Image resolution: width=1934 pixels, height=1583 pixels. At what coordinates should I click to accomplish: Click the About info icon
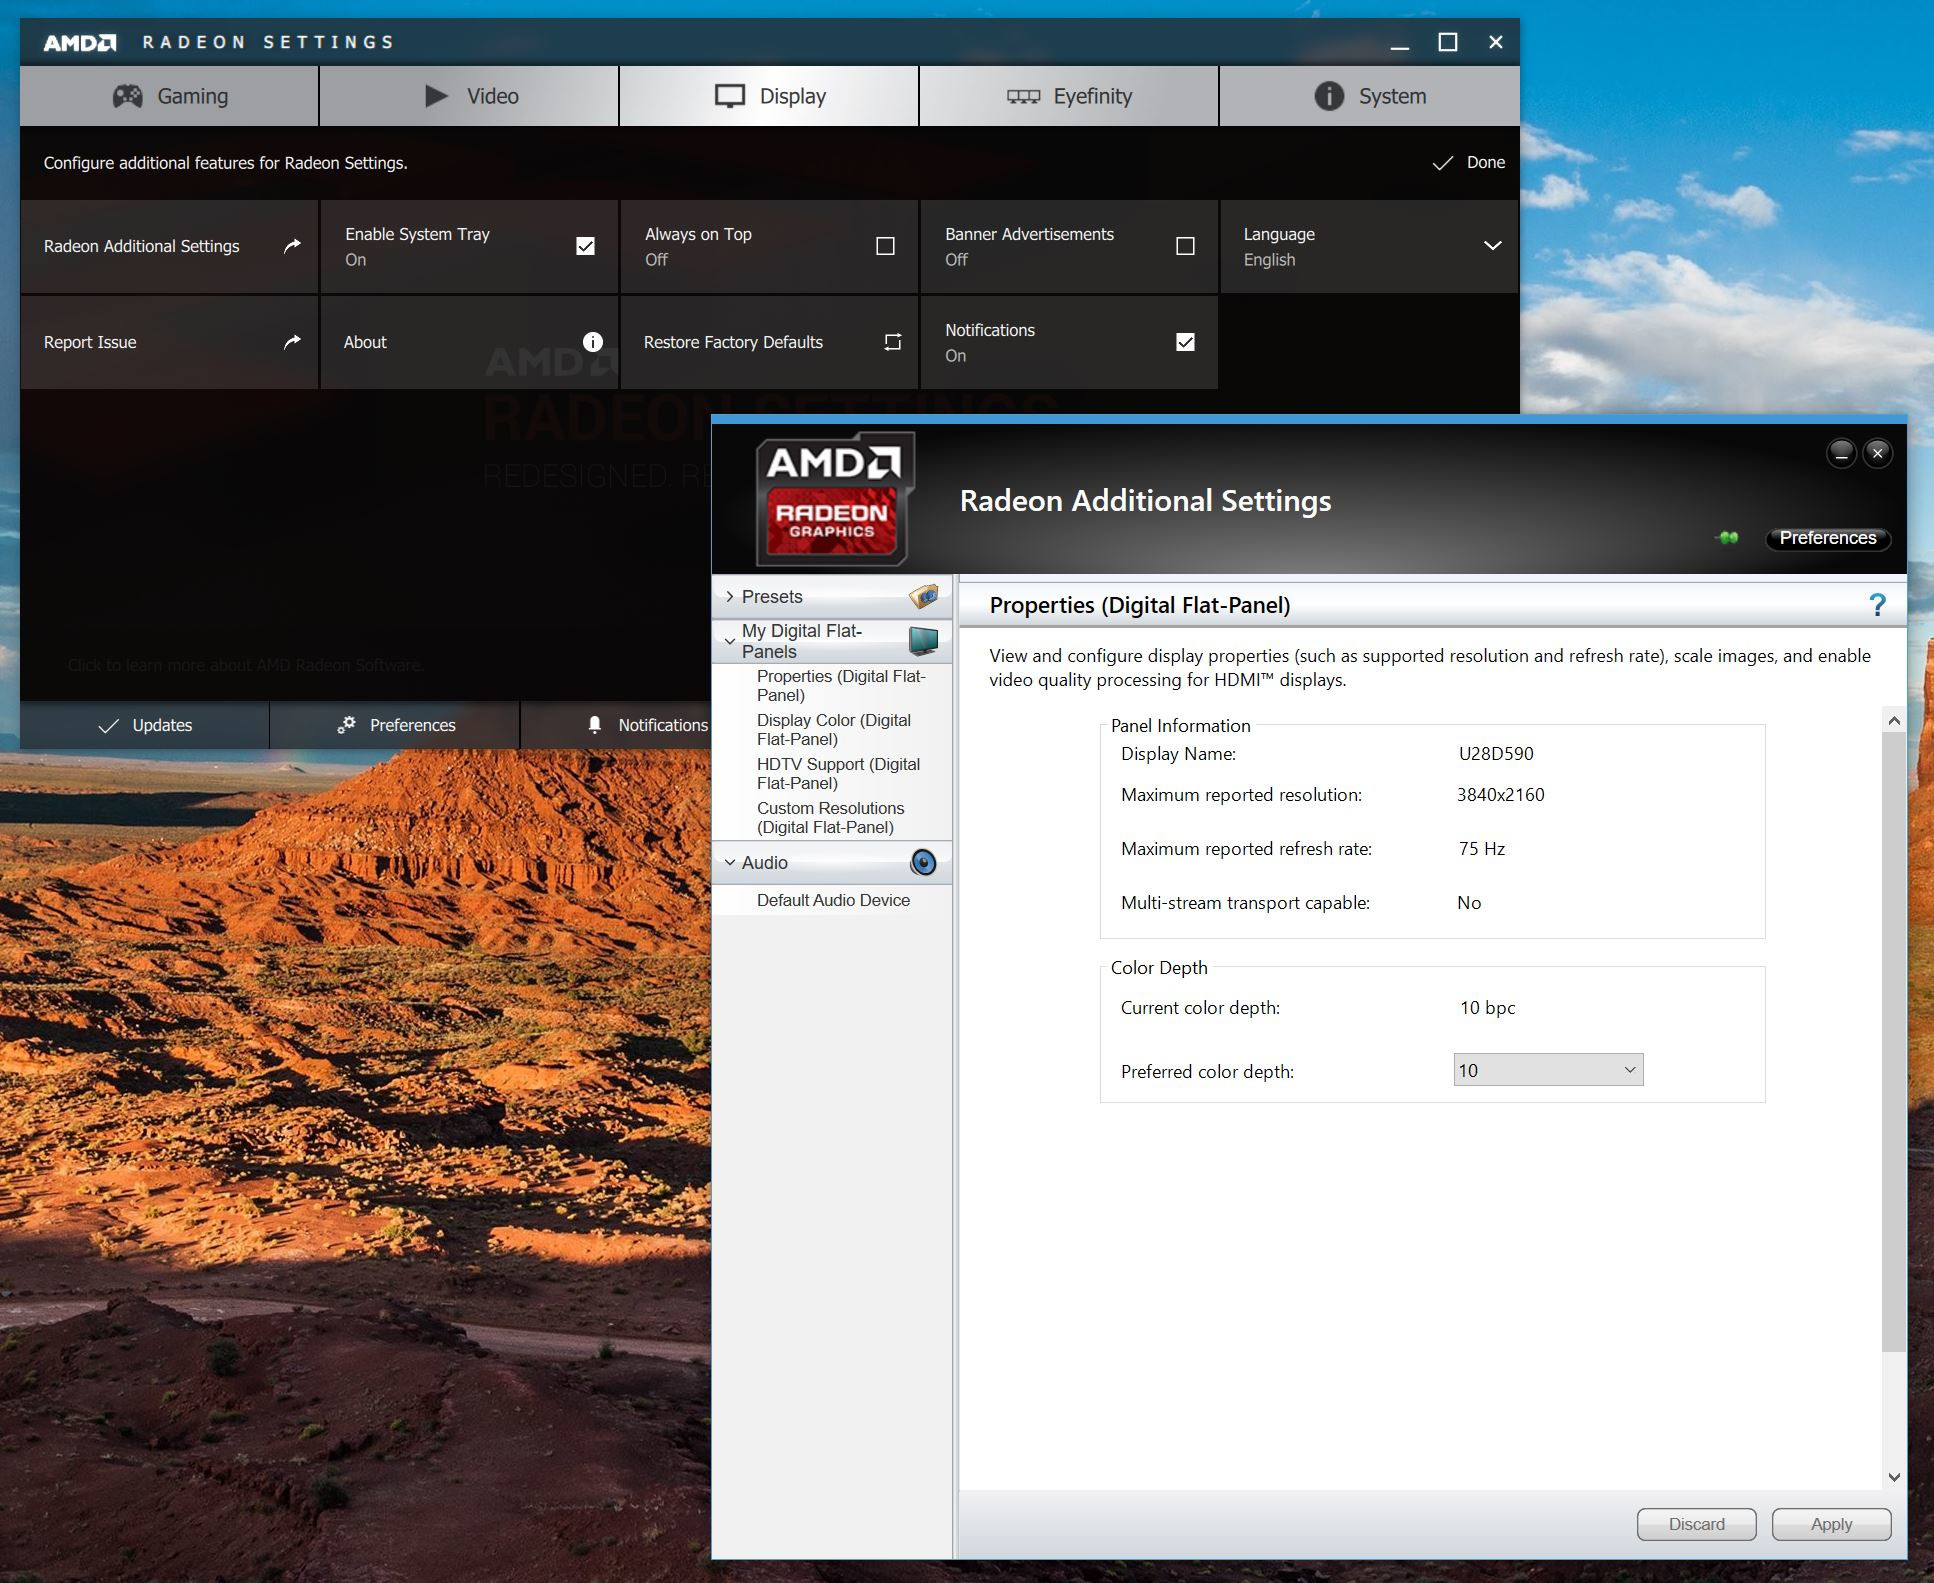click(x=593, y=342)
